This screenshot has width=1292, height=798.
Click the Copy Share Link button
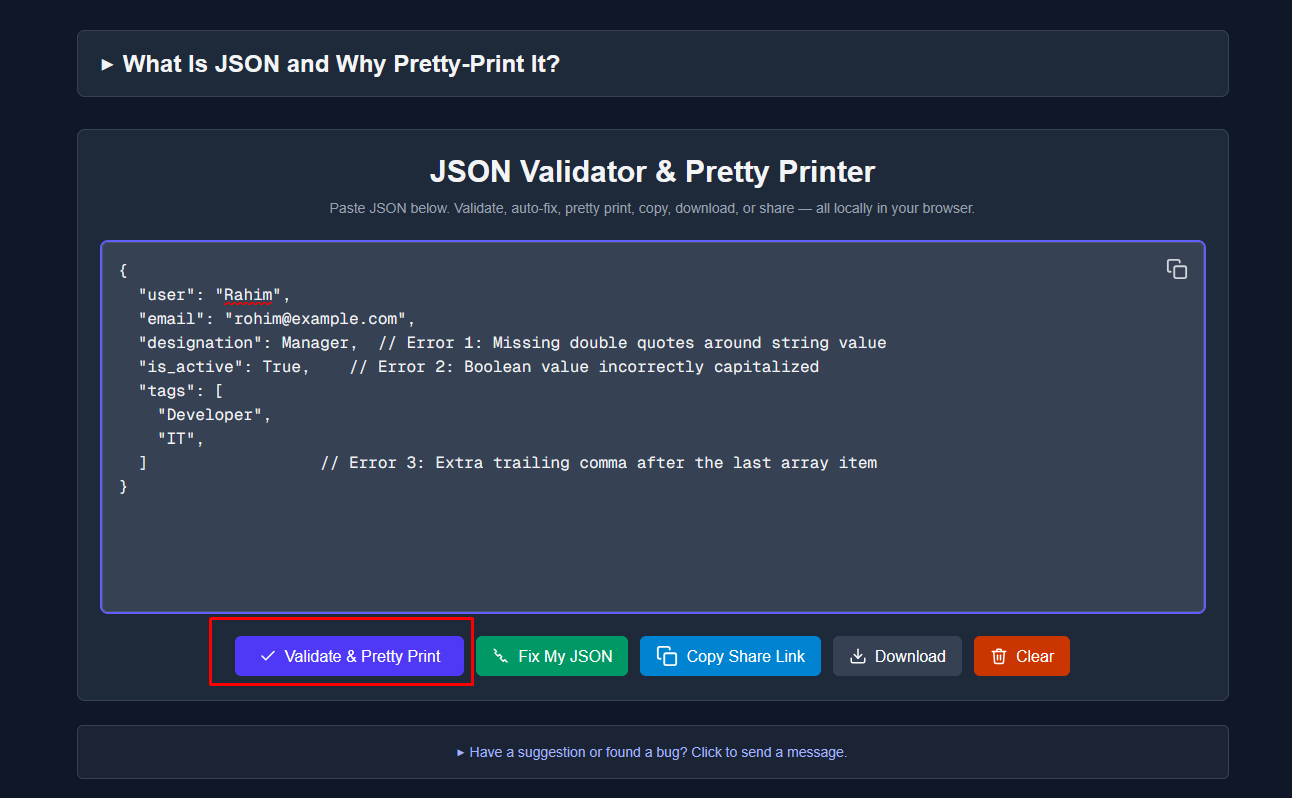[x=730, y=656]
